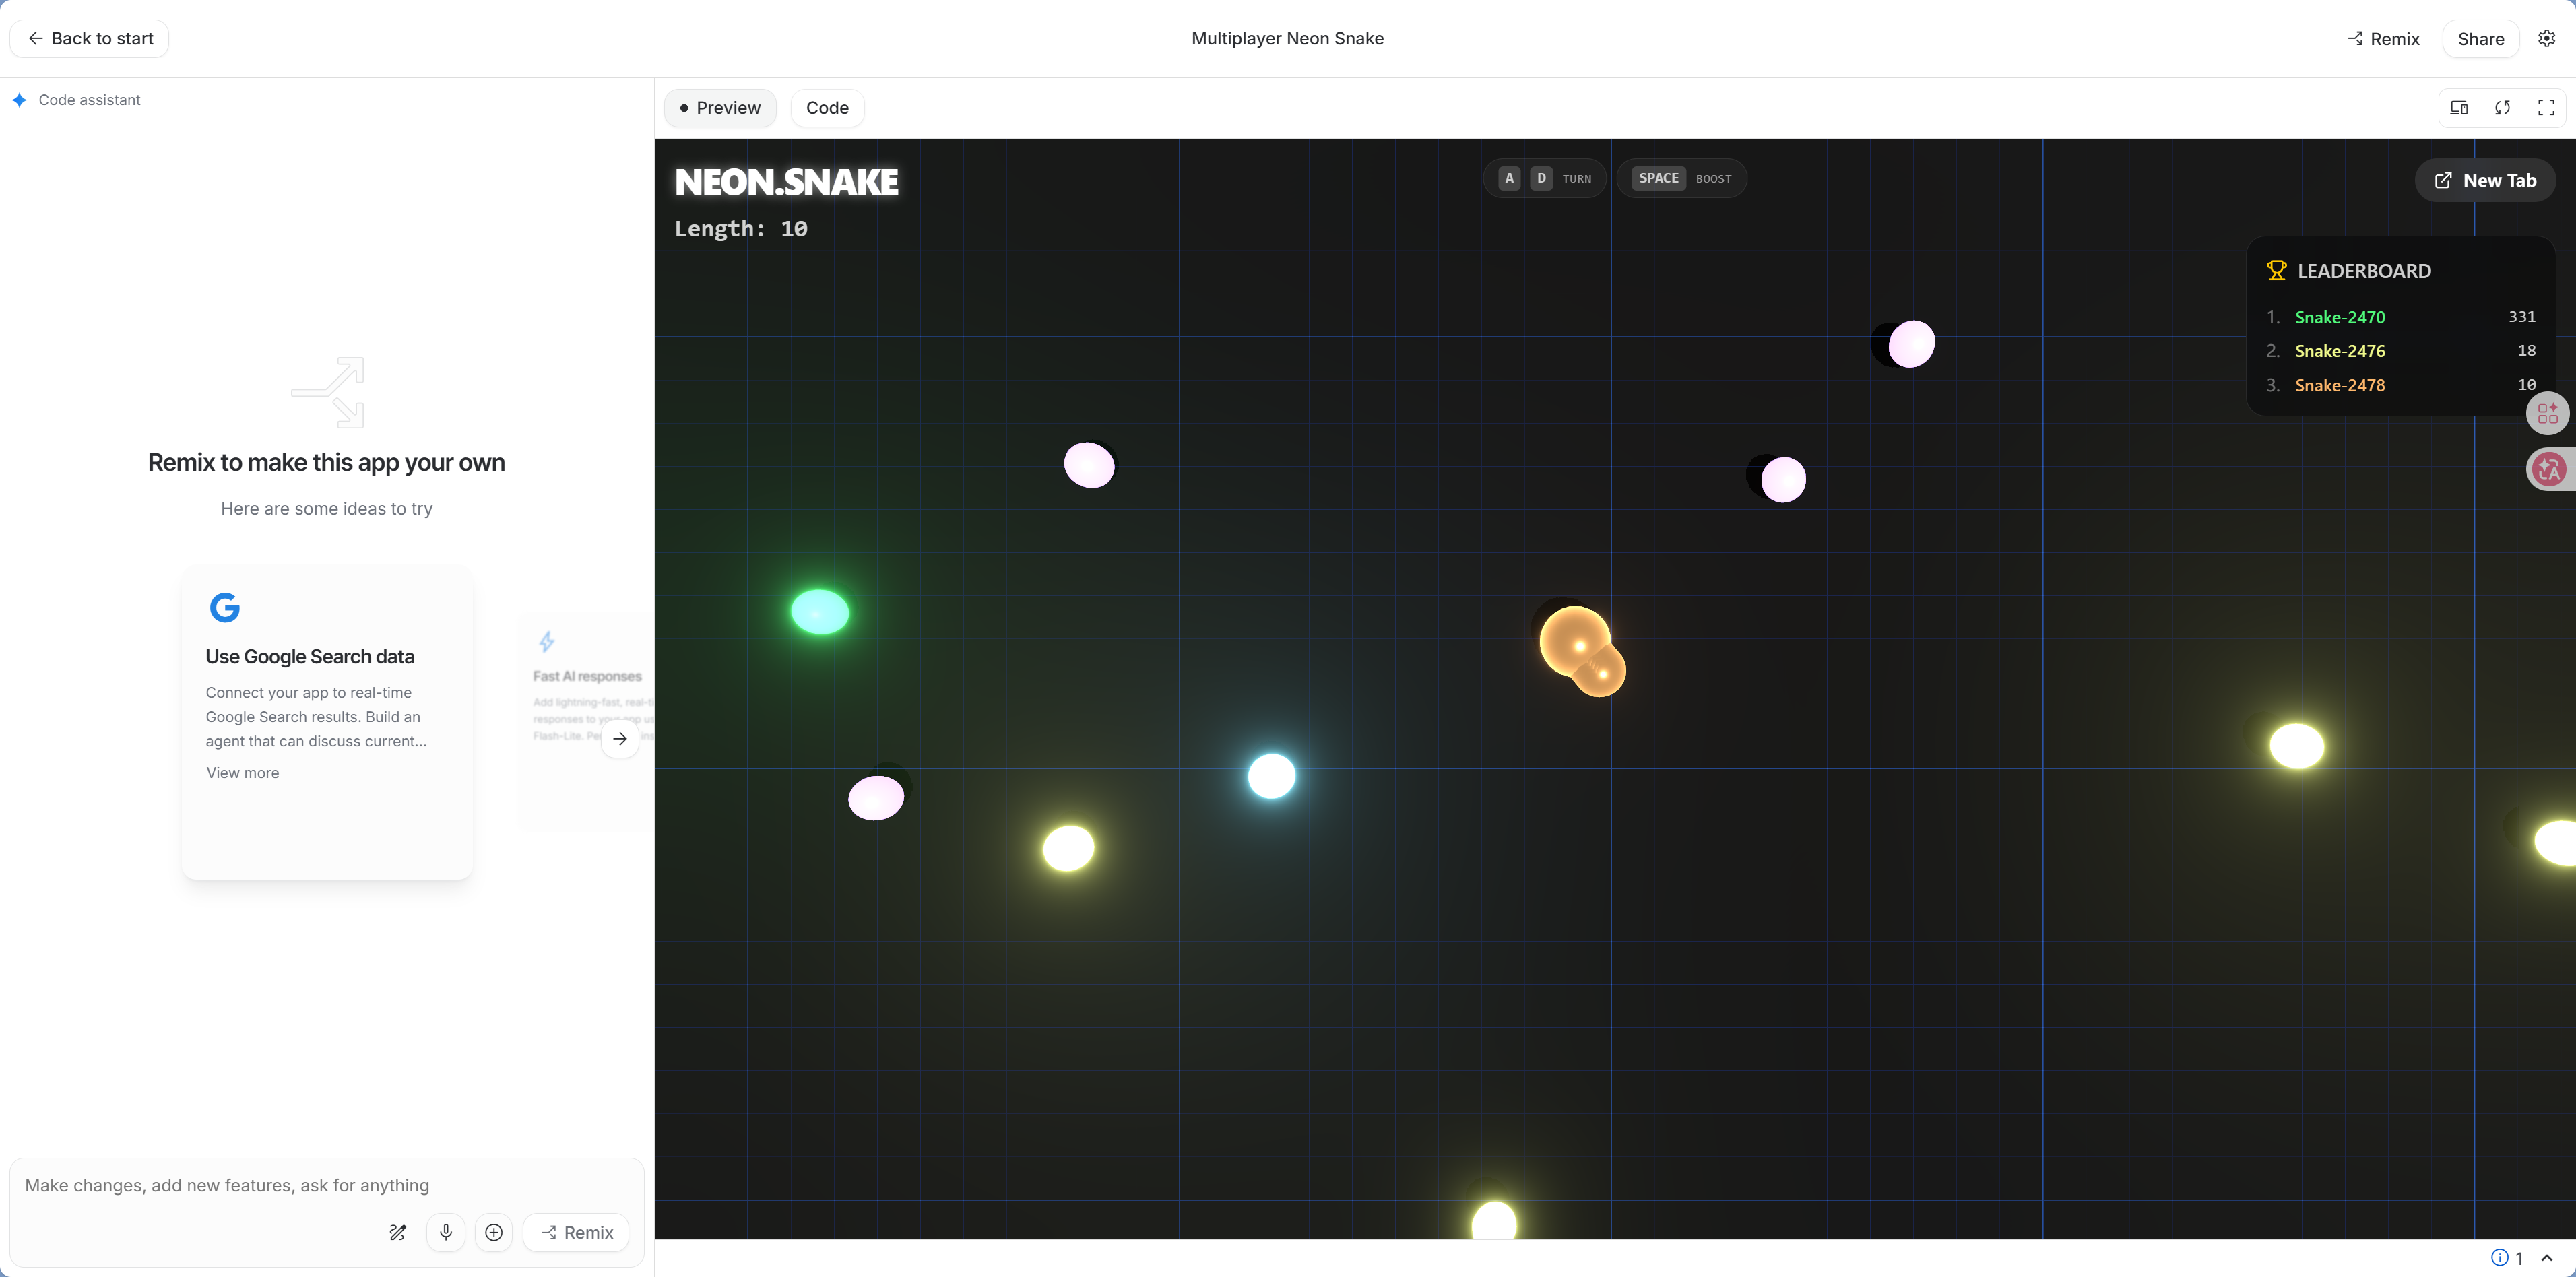Viewport: 2576px width, 1277px height.
Task: Click the device preview icon
Action: coord(2459,108)
